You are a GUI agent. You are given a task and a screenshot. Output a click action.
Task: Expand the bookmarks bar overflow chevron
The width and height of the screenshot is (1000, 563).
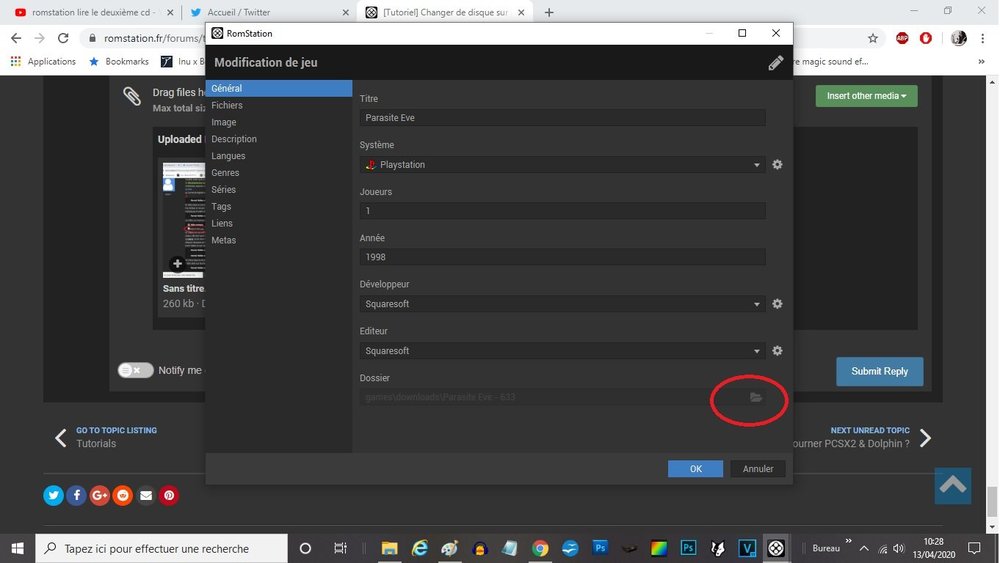tap(981, 62)
